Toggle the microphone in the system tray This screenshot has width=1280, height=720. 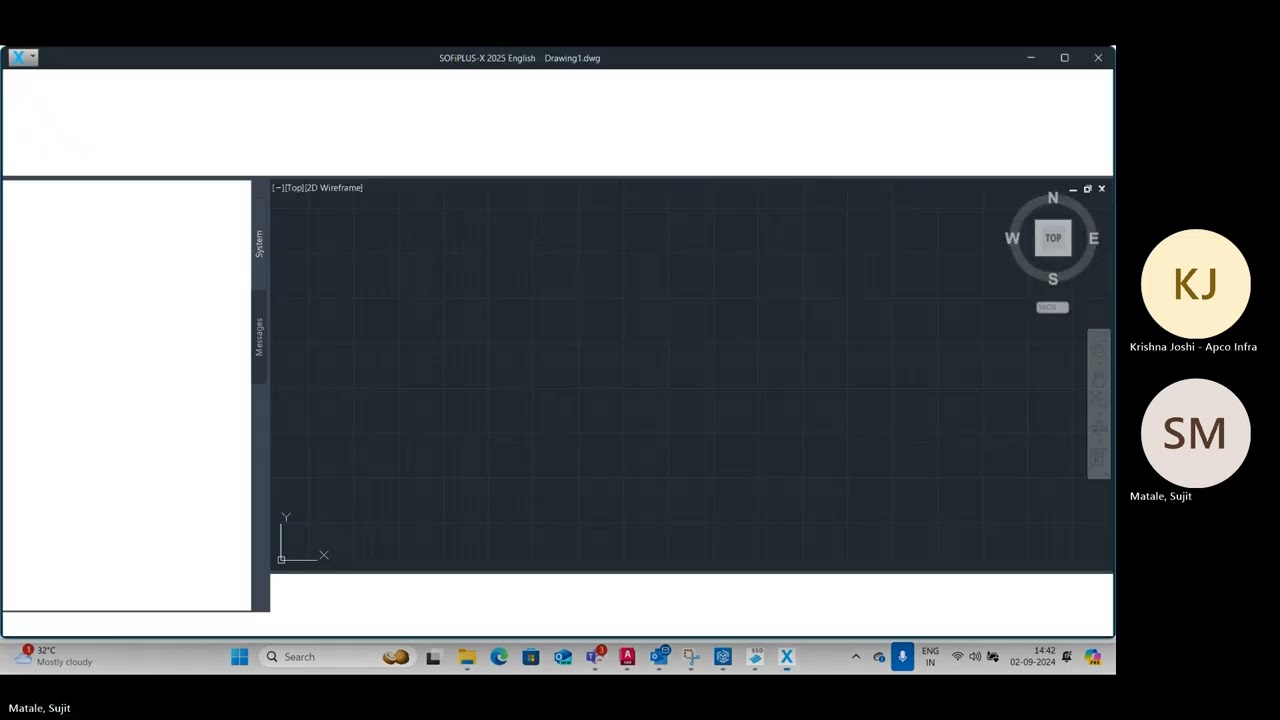coord(902,657)
